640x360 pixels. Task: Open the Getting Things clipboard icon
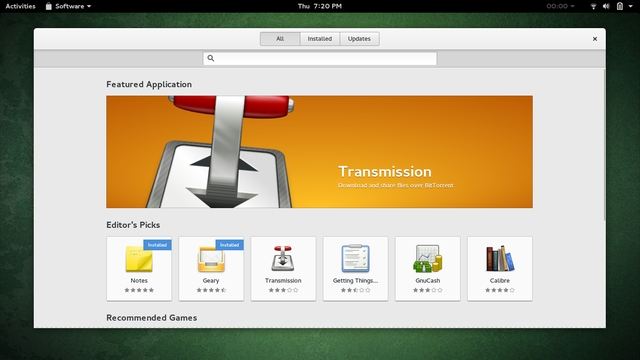pyautogui.click(x=355, y=258)
